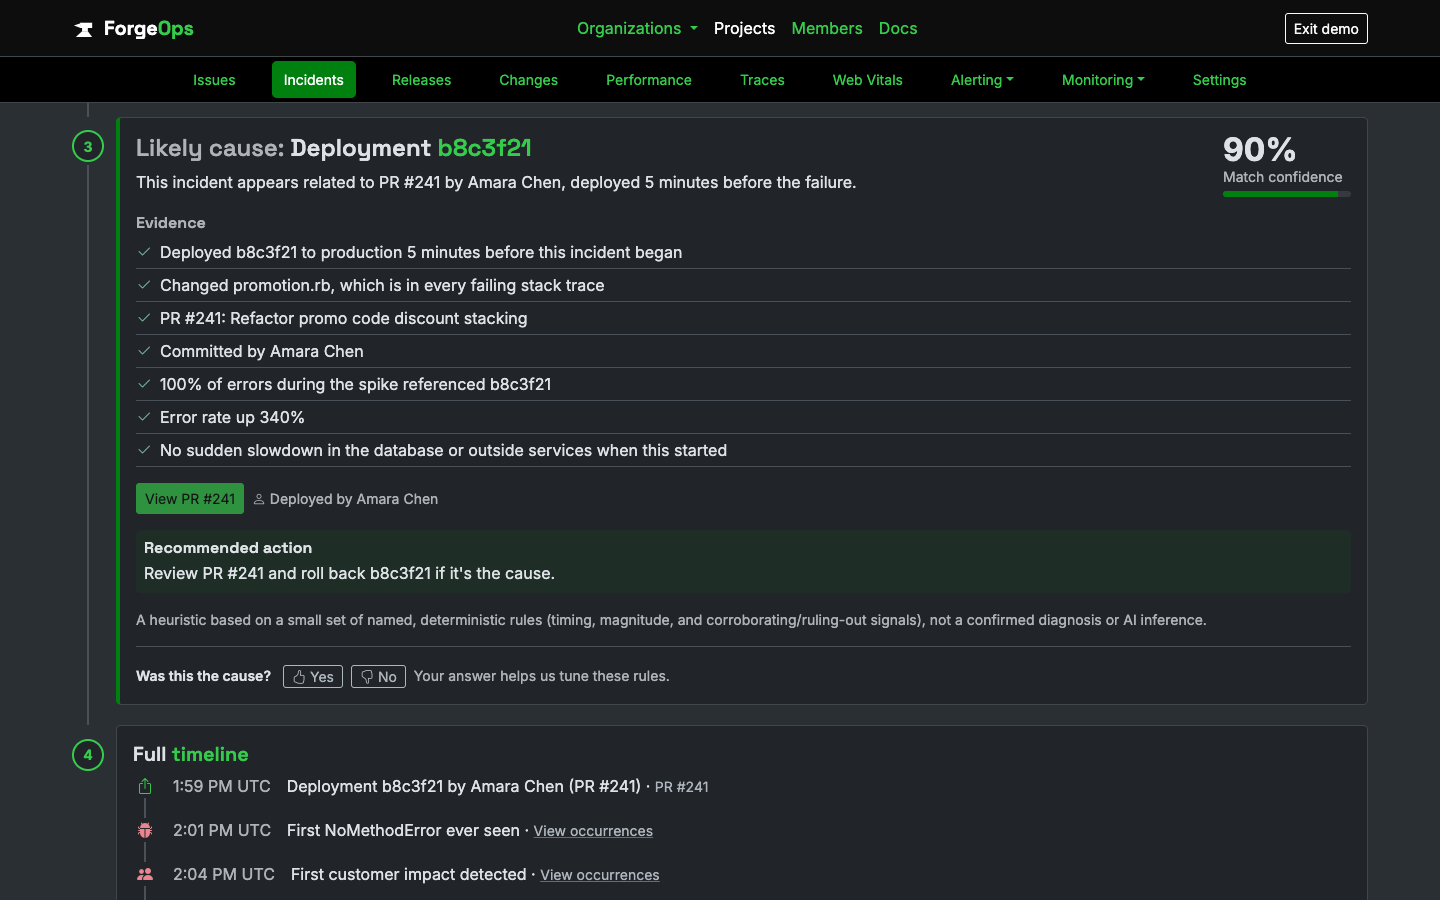Answer No to 'Was this the cause?'
1440x900 pixels.
pyautogui.click(x=378, y=677)
